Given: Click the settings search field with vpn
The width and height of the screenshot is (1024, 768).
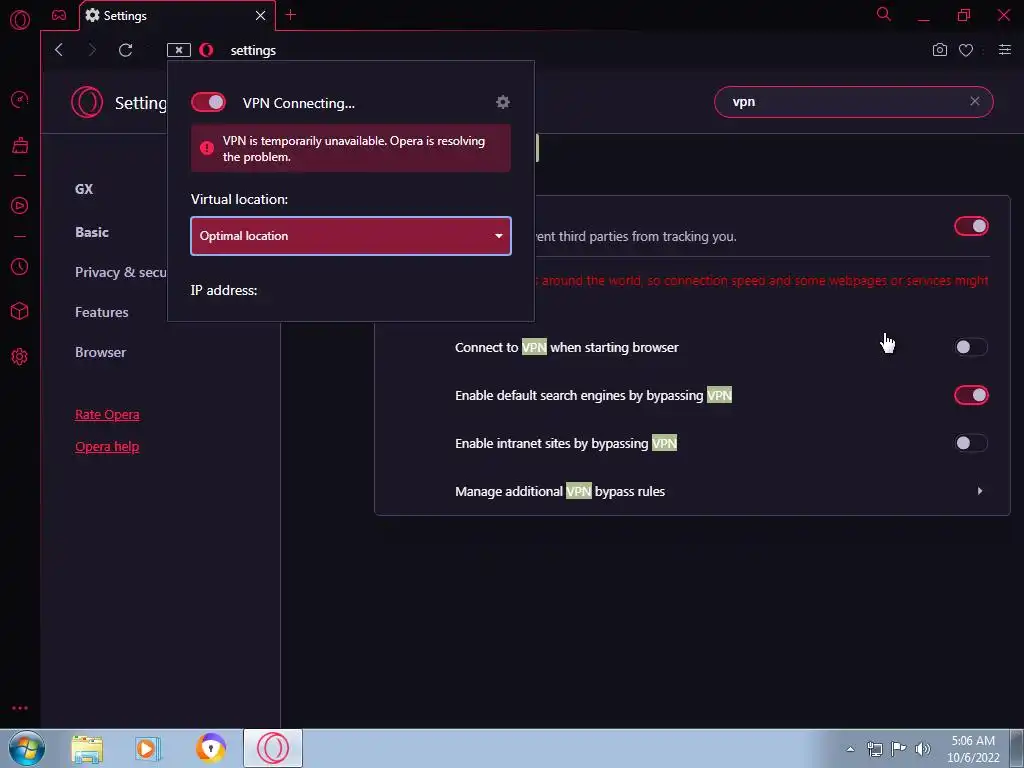Looking at the screenshot, I should 854,102.
